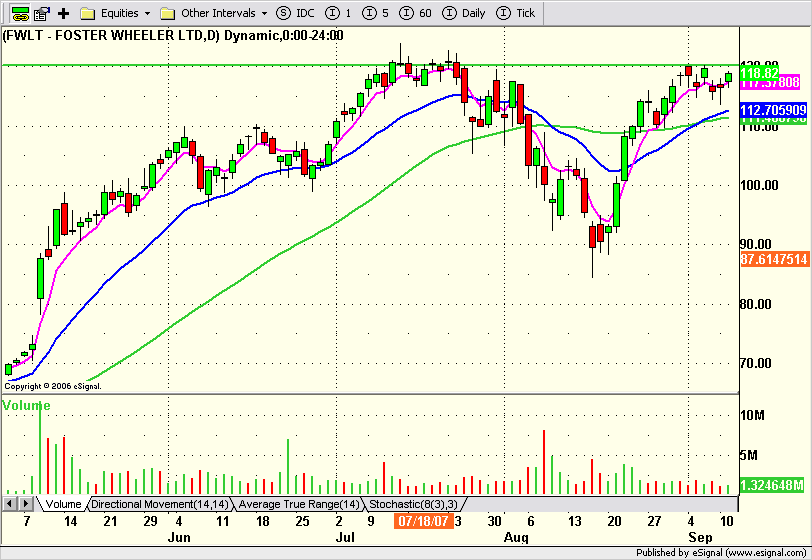
Task: Select the IDC symbol button
Action: pyautogui.click(x=296, y=13)
